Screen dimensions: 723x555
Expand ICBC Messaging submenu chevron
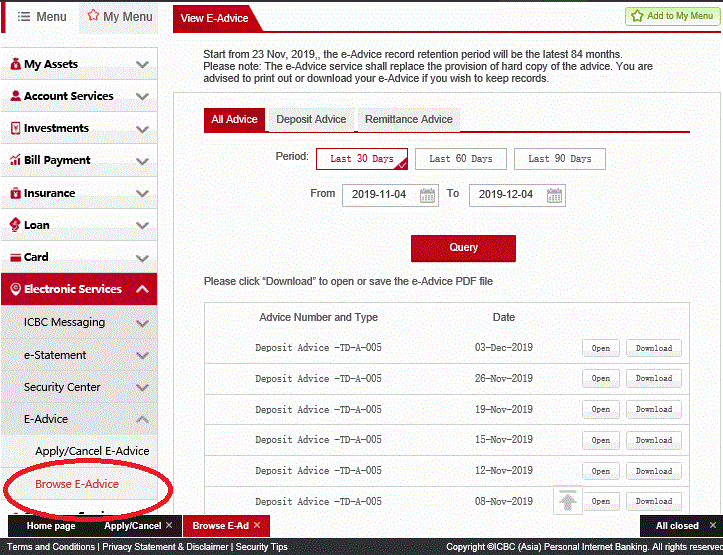point(142,323)
